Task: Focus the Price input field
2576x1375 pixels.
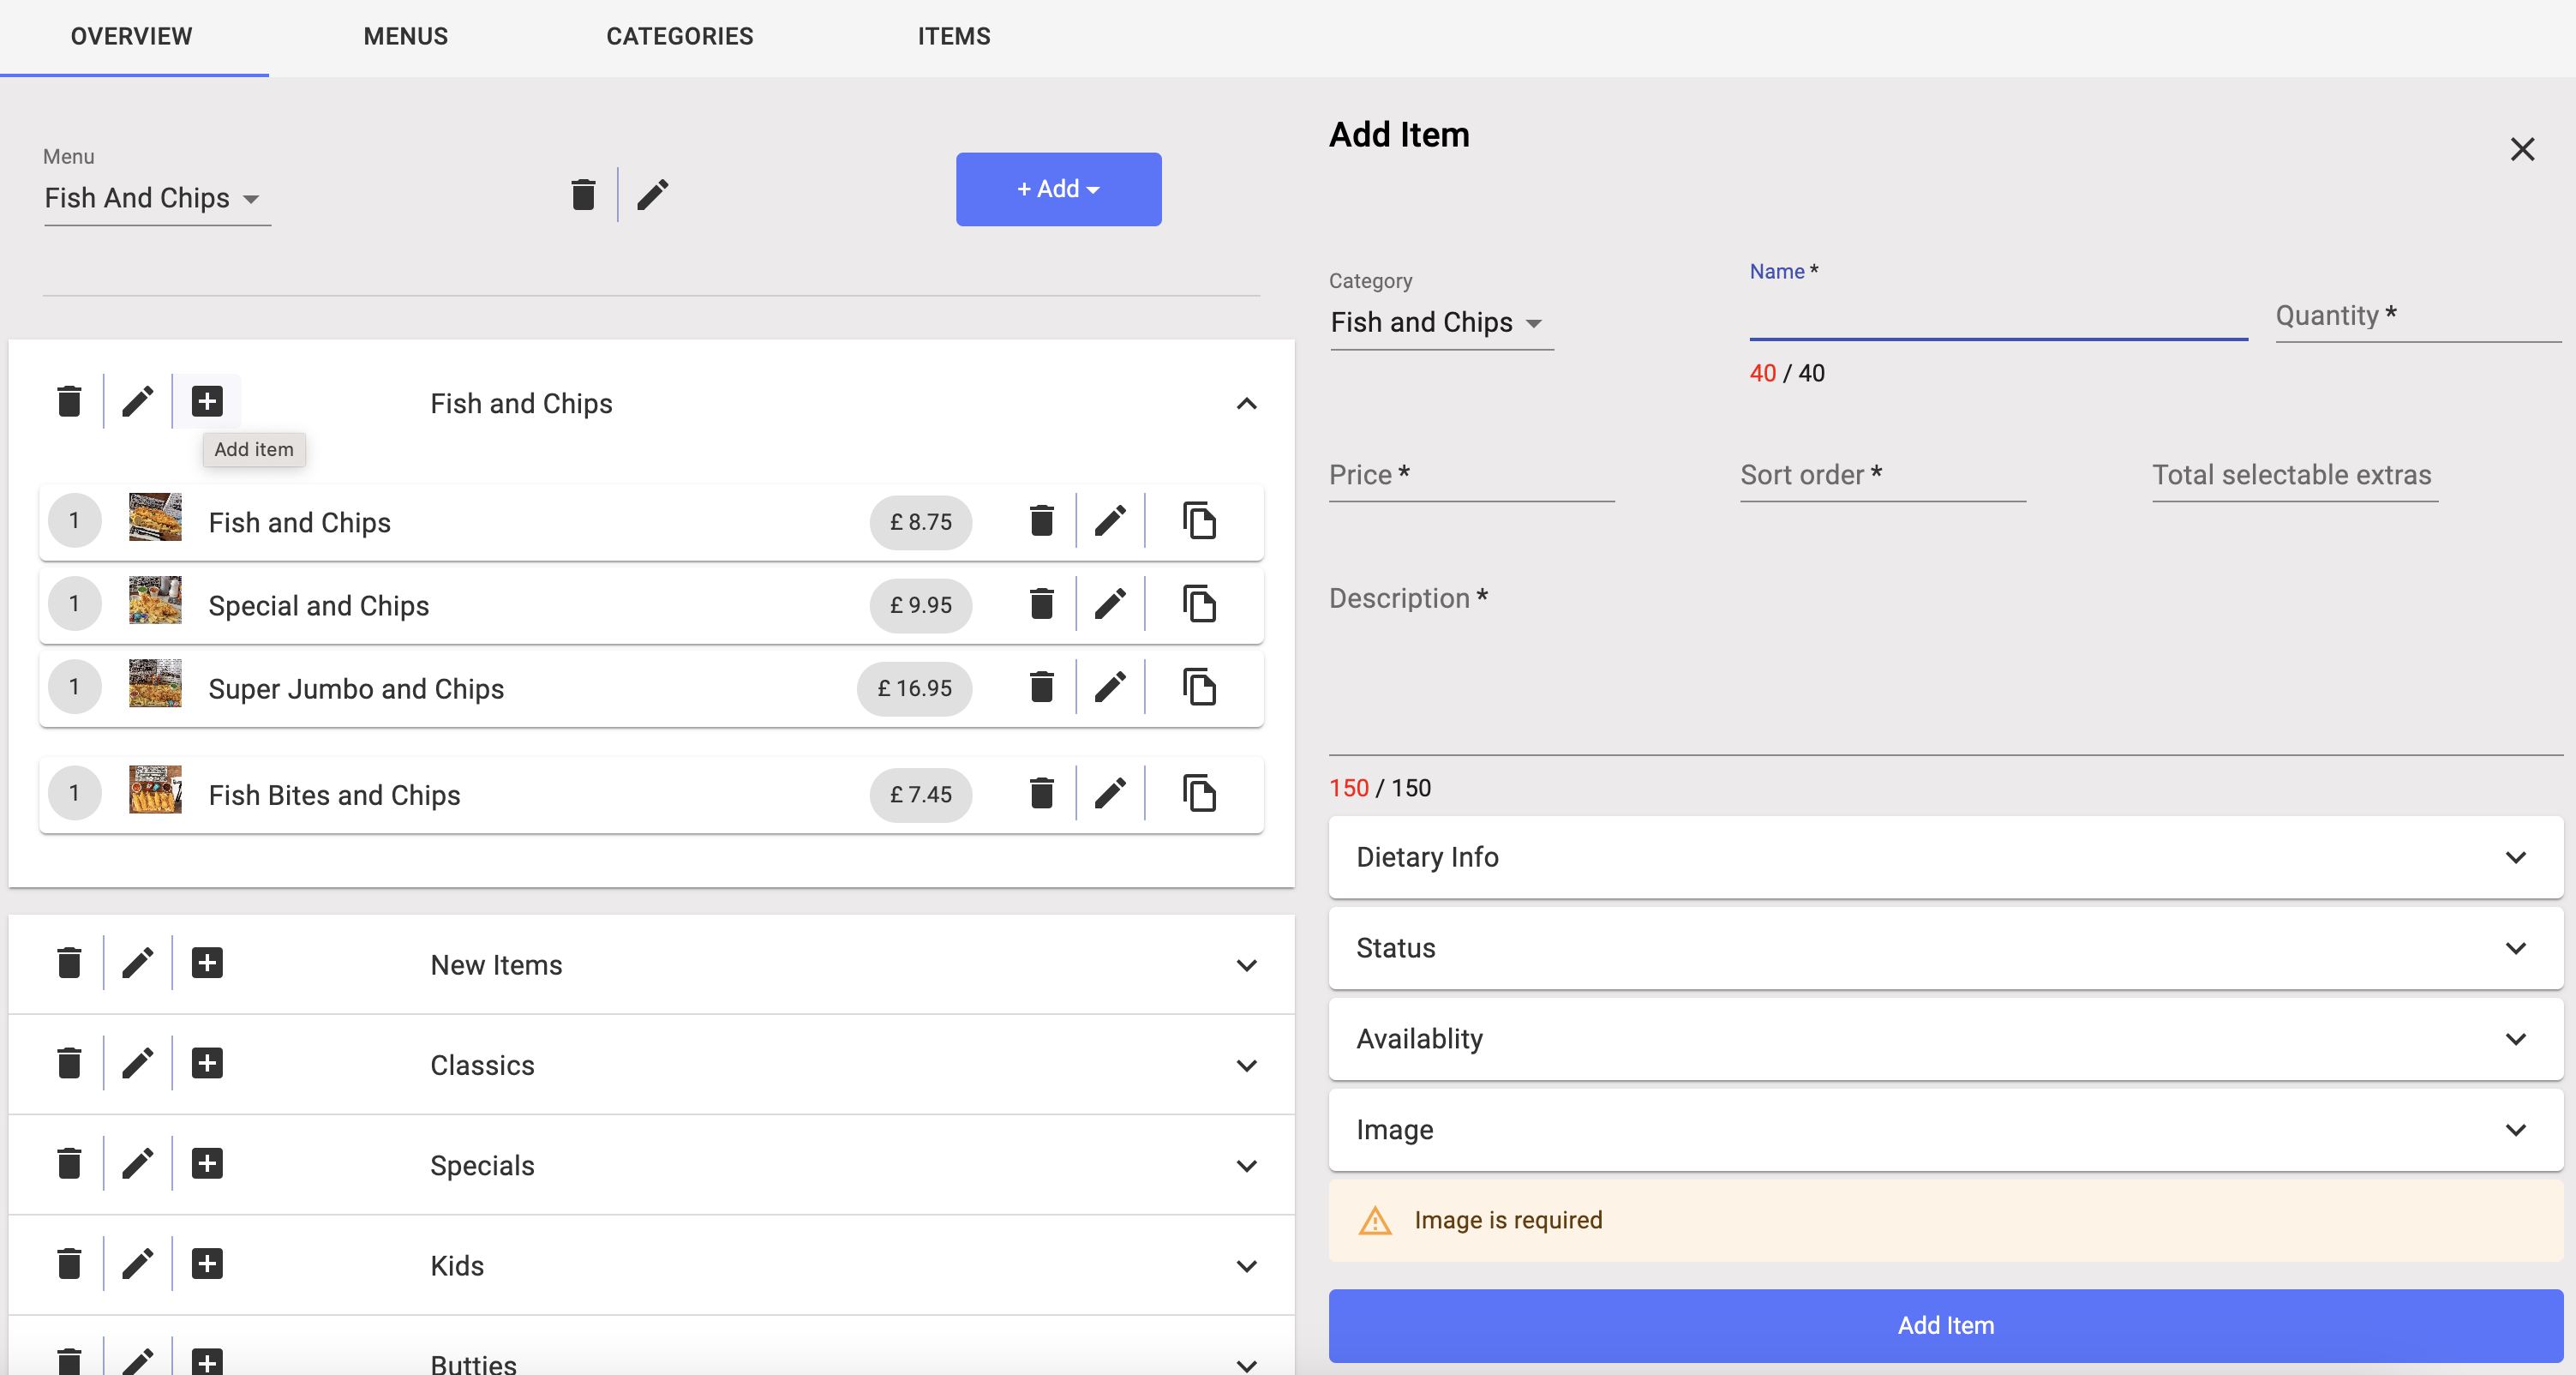Action: [1471, 475]
